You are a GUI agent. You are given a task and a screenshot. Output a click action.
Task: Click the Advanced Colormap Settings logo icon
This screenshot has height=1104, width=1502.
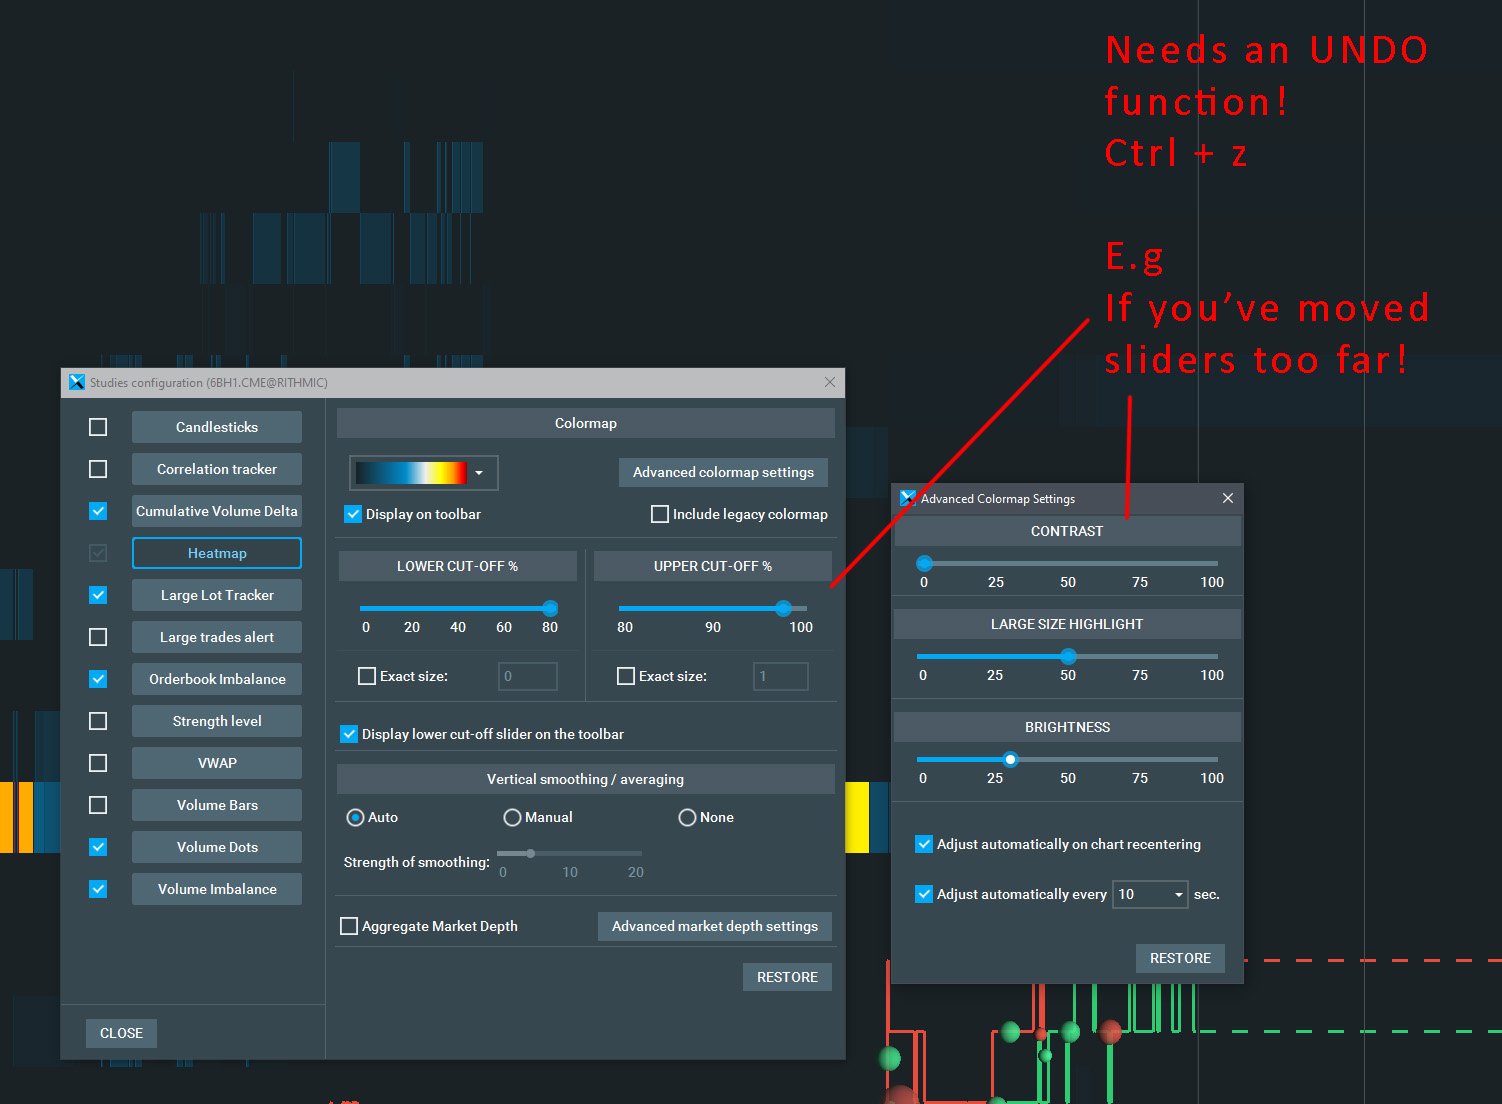(907, 498)
